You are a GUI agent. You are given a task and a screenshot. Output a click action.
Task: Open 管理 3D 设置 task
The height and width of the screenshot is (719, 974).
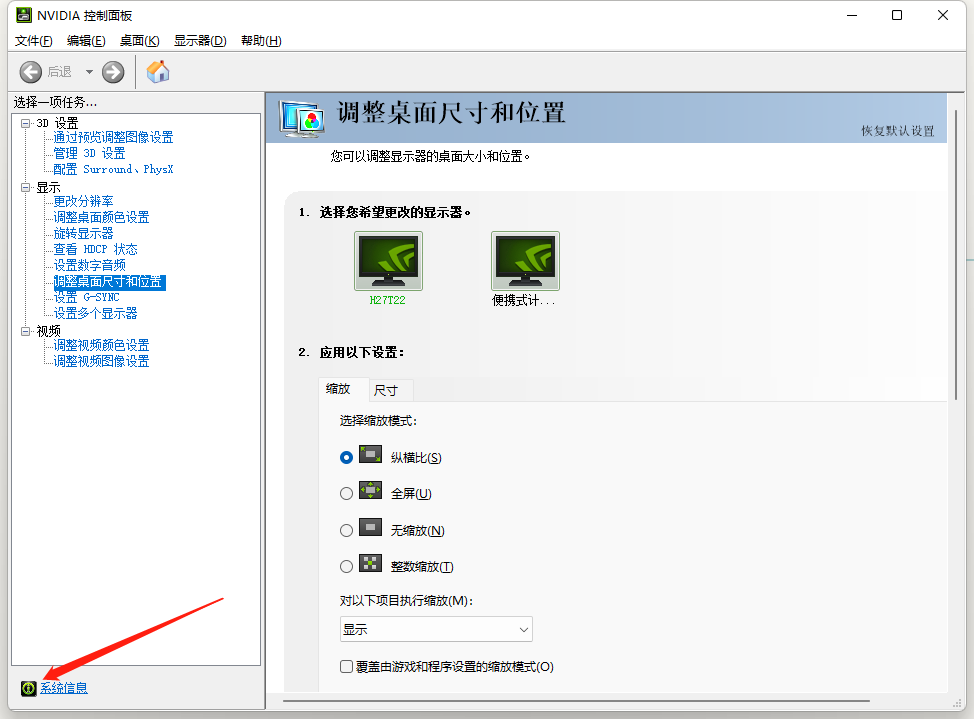coord(89,153)
